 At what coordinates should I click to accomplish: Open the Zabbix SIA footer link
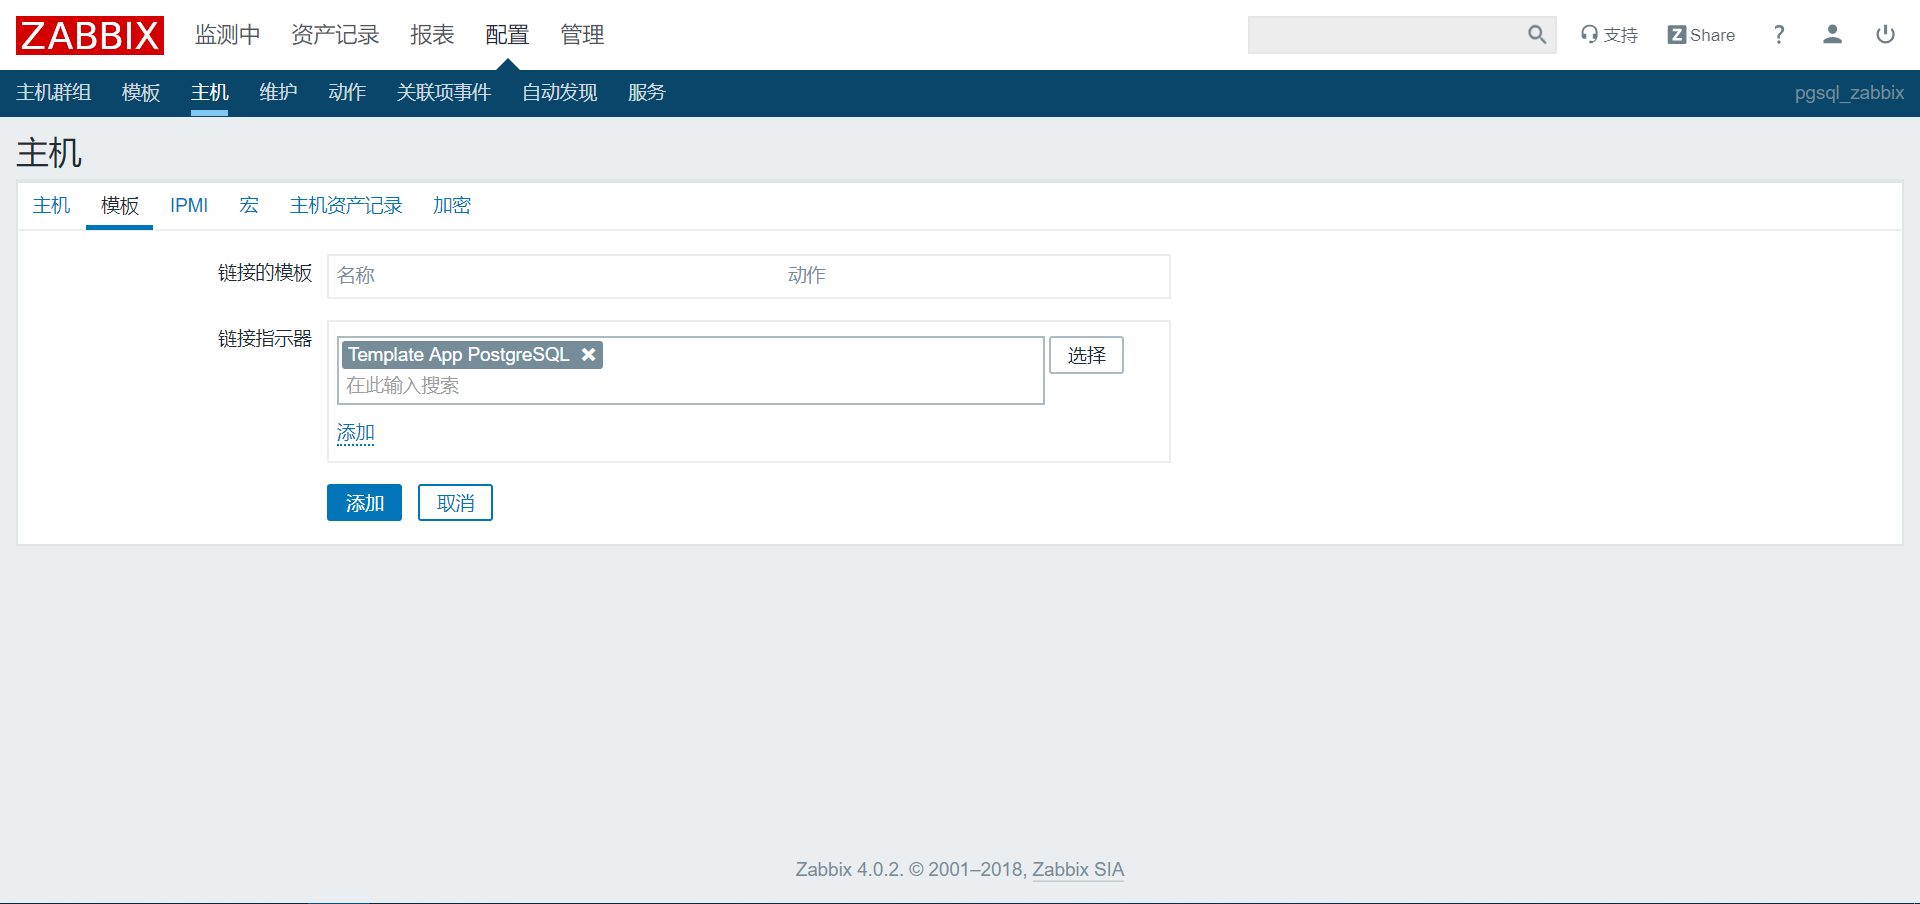[1078, 869]
